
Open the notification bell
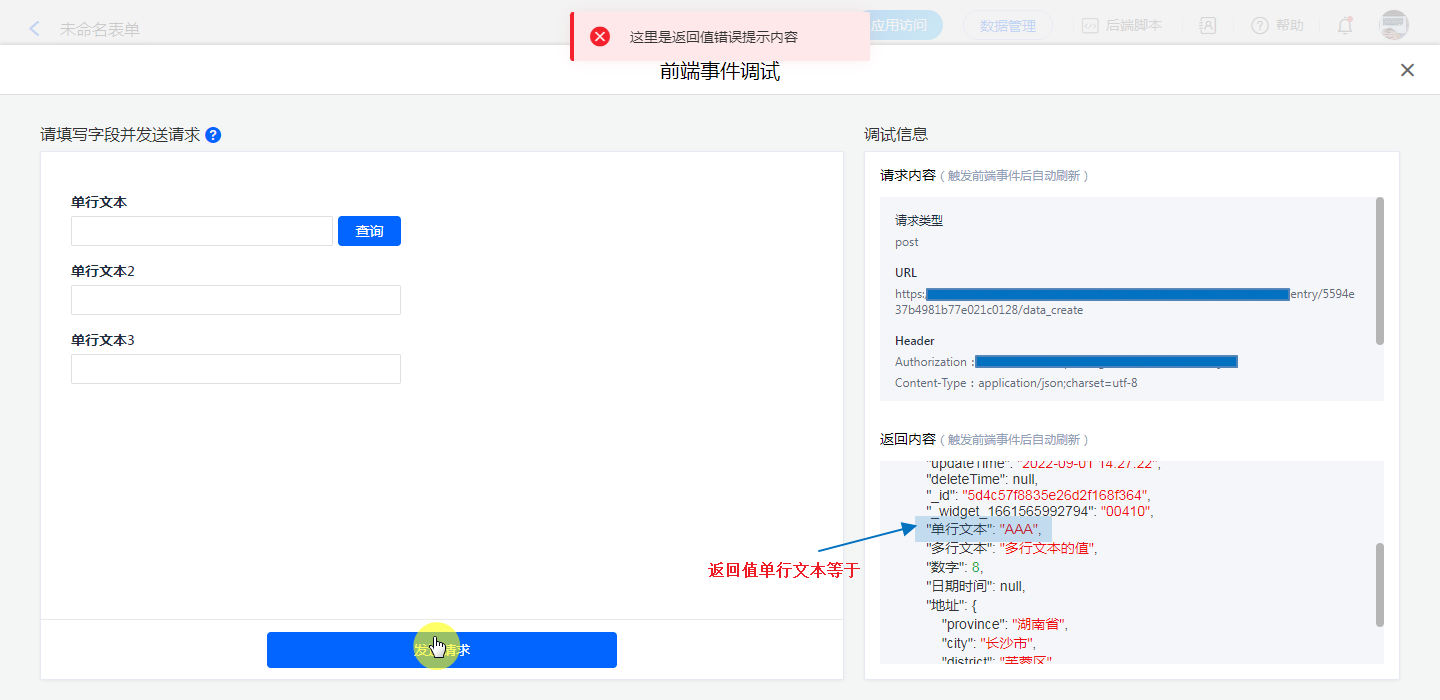[x=1345, y=26]
